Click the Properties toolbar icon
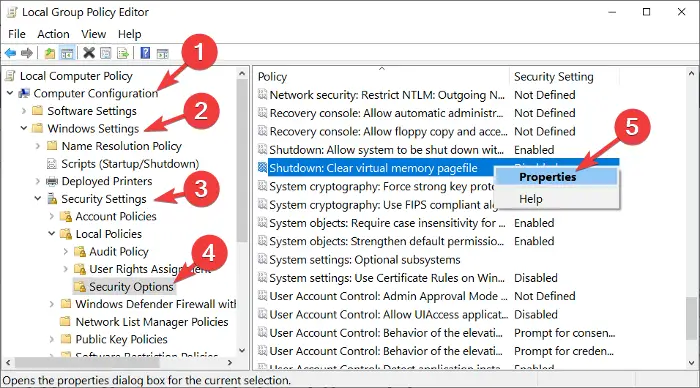This screenshot has height=388, width=700. click(x=105, y=54)
